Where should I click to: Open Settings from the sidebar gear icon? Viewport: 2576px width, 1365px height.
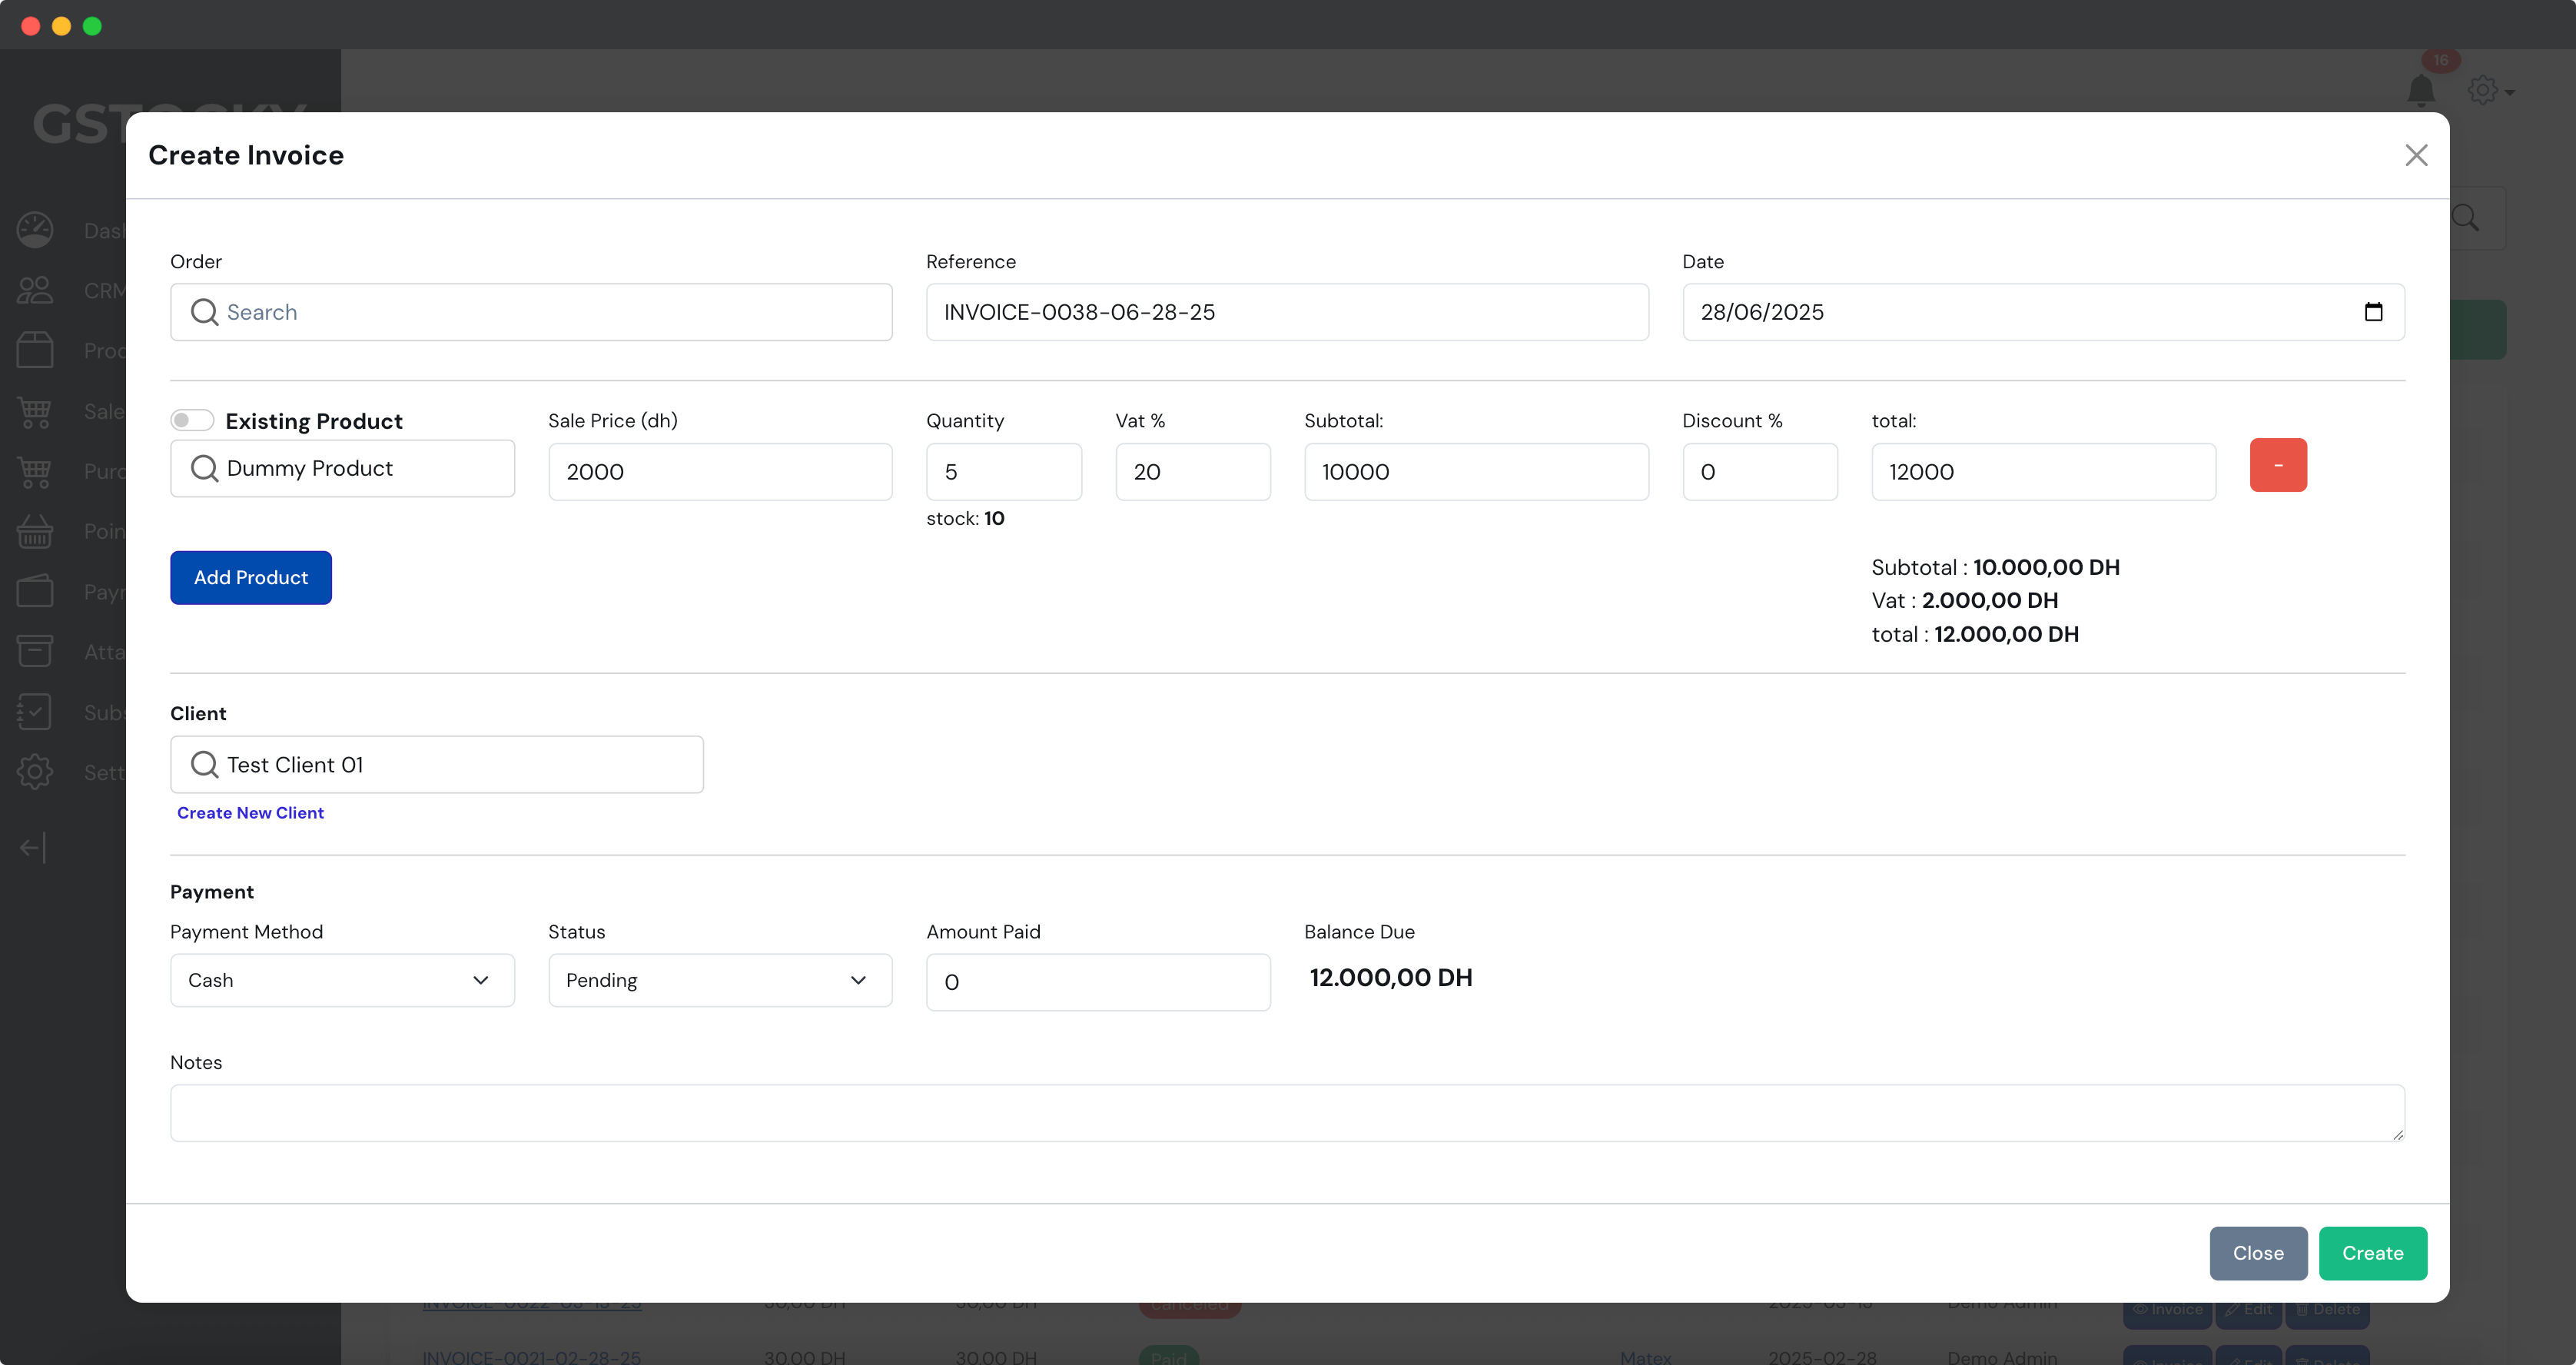[36, 772]
